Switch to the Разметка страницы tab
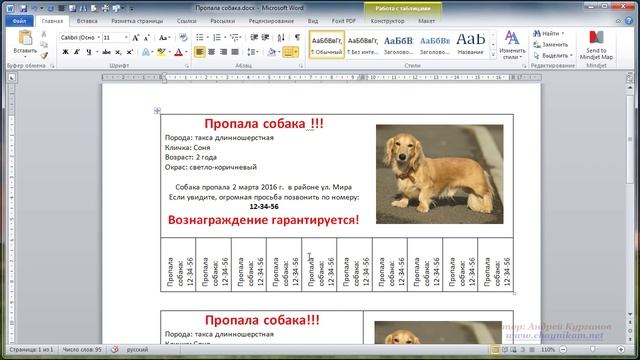Screen dimensions: 640x360 click(137, 21)
